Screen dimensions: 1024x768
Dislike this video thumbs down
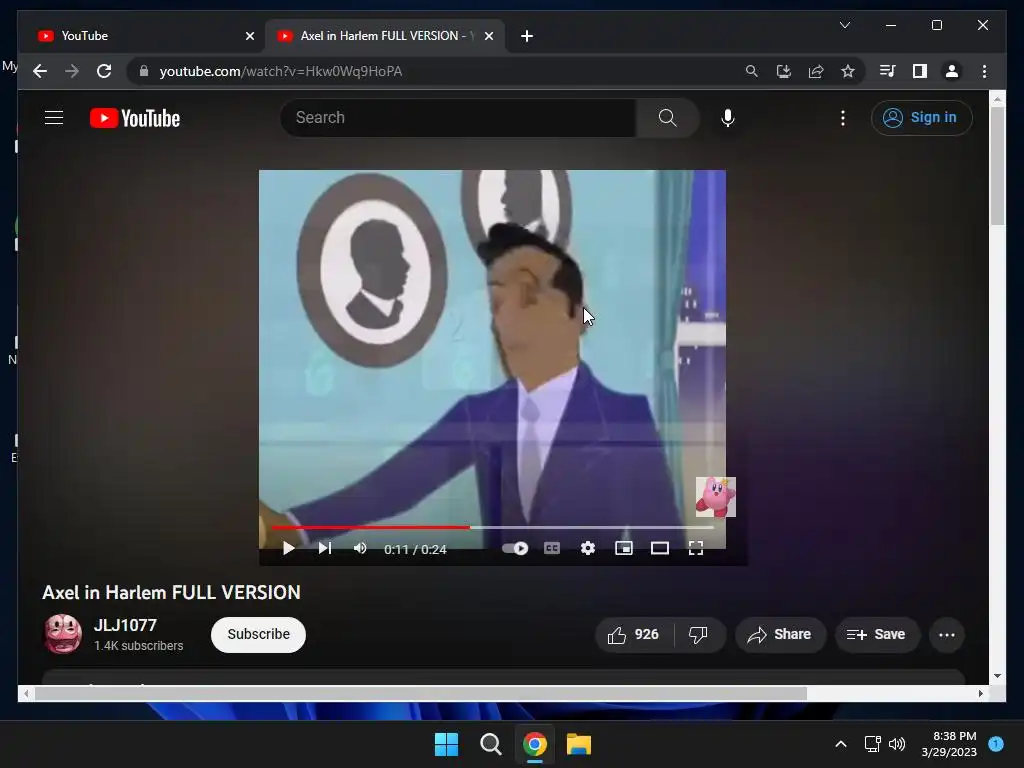[698, 635]
